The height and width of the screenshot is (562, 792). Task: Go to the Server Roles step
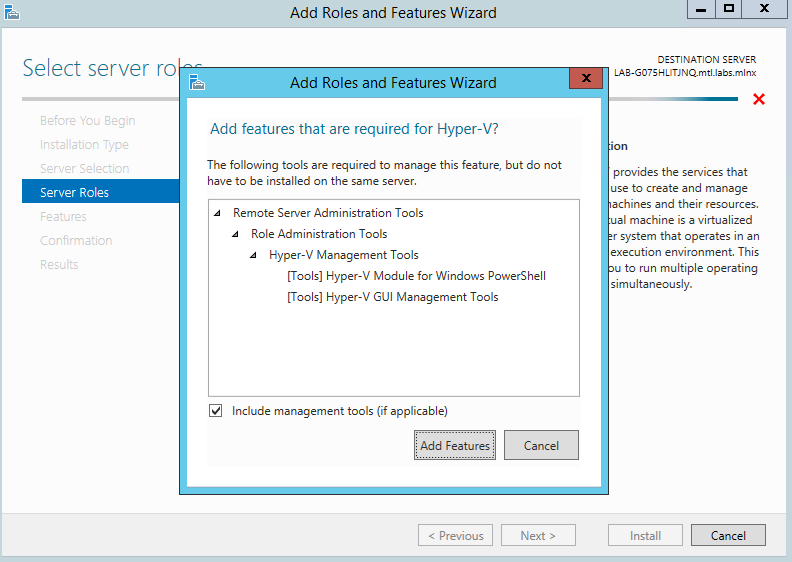point(75,192)
